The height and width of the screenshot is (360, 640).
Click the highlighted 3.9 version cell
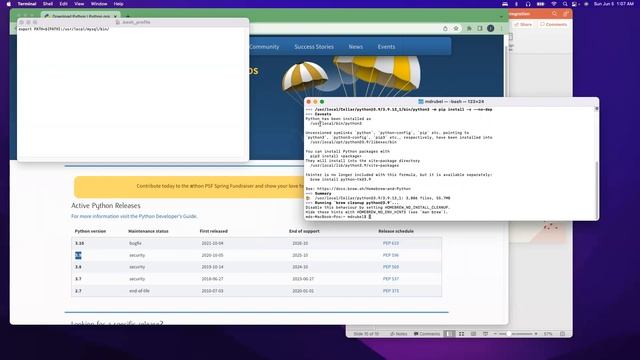78,256
